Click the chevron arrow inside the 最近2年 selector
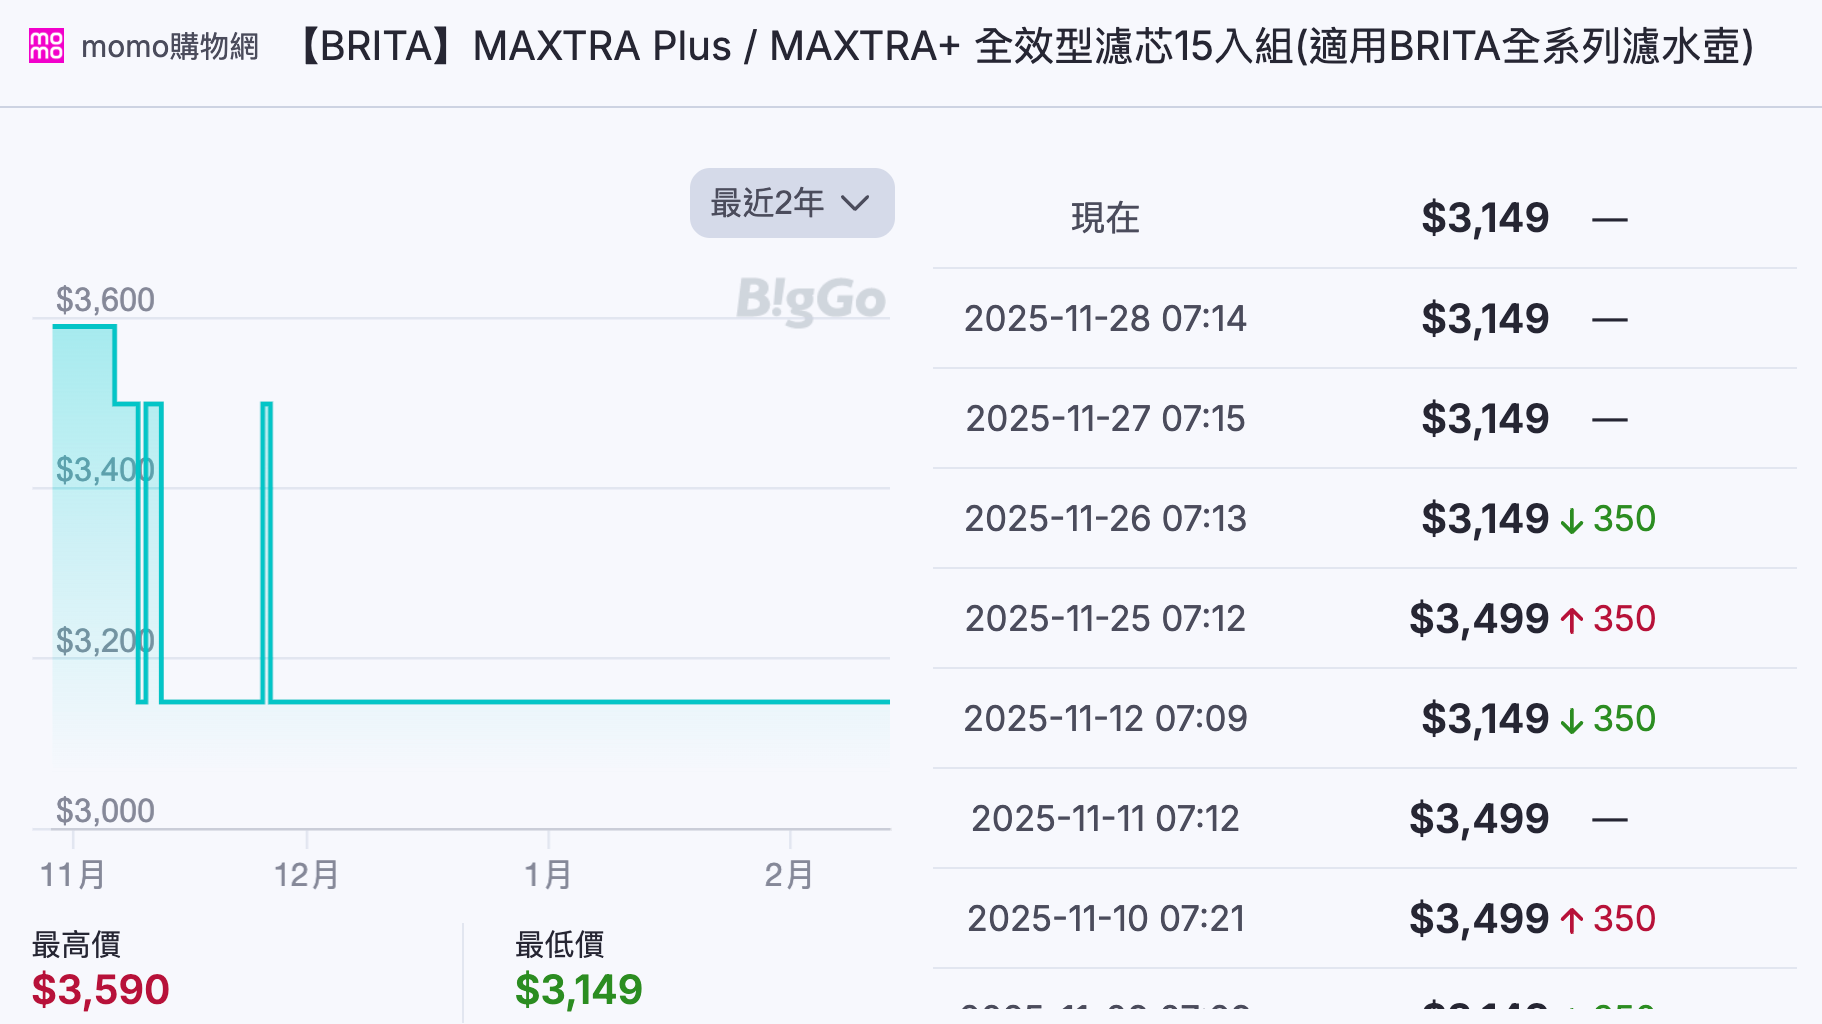This screenshot has width=1822, height=1024. [856, 203]
